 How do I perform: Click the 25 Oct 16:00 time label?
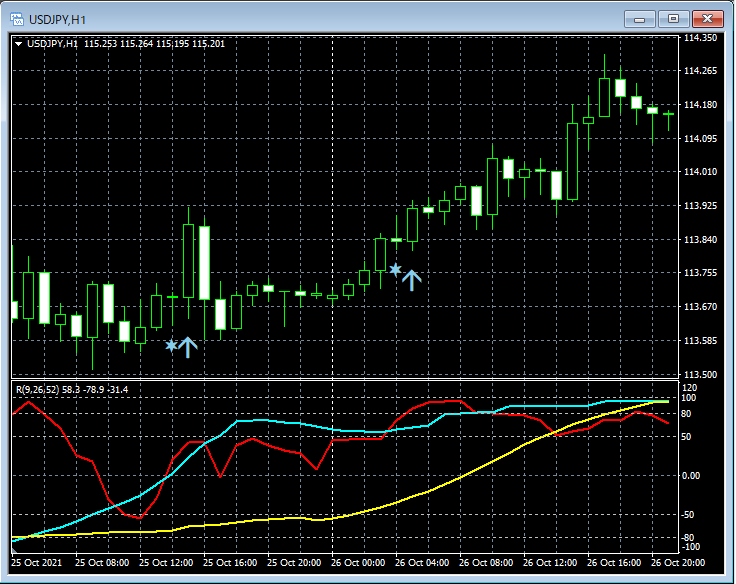pyautogui.click(x=230, y=562)
